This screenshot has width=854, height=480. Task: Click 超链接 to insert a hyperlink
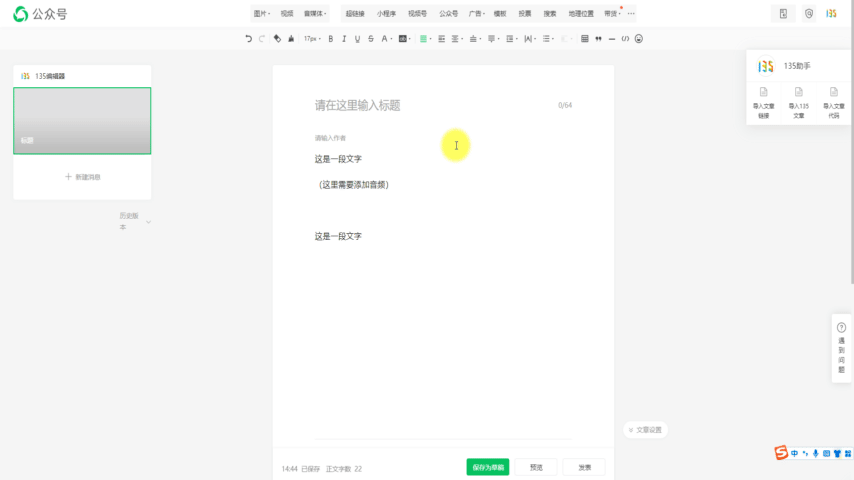pos(355,14)
